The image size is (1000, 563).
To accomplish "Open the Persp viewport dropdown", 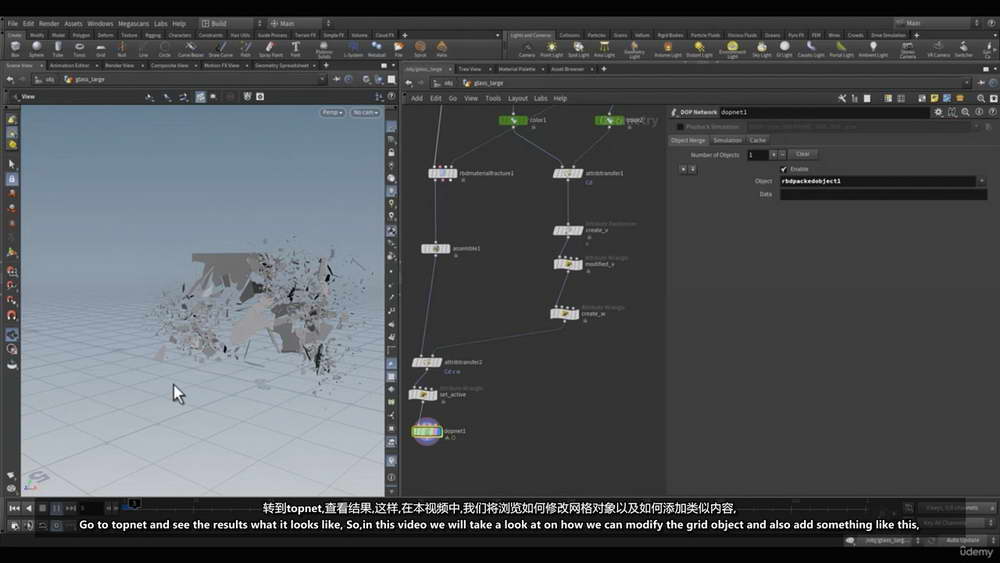I will tap(332, 112).
